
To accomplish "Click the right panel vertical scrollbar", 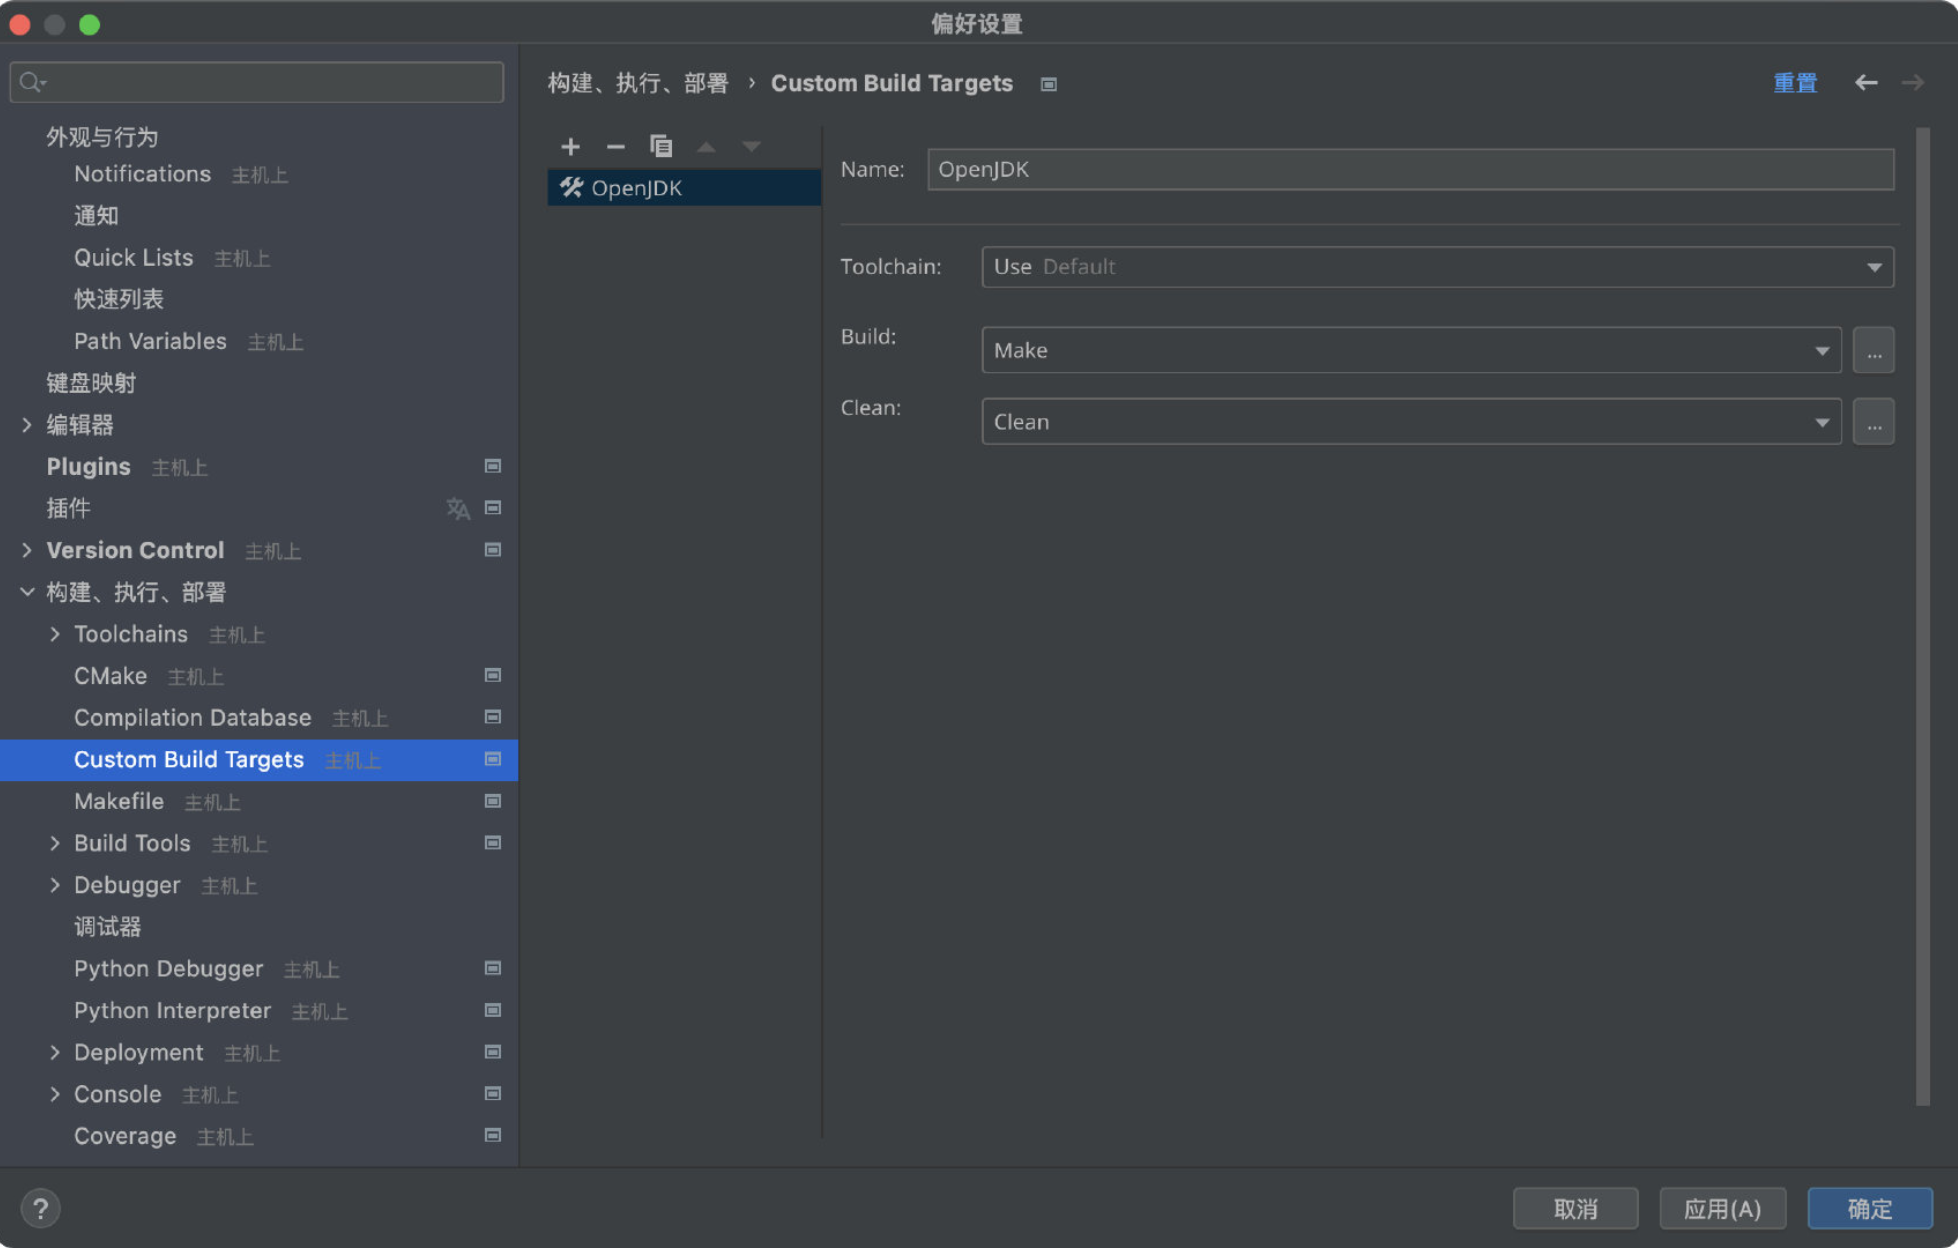I will click(x=1922, y=616).
